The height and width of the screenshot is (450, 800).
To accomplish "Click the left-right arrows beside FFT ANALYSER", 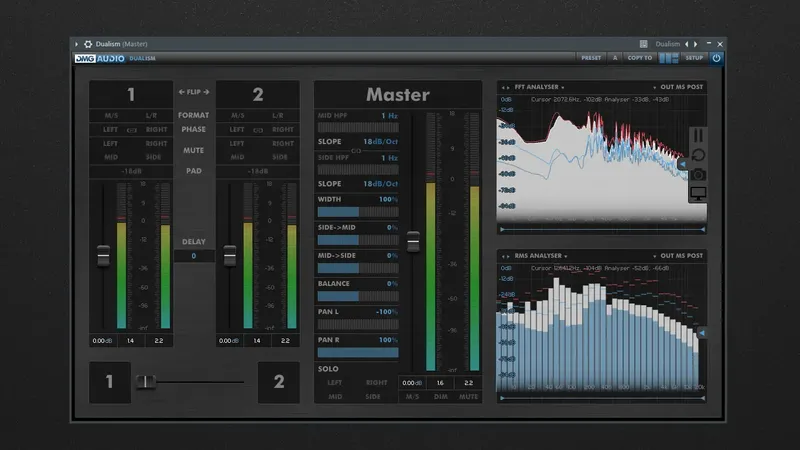I will [505, 88].
